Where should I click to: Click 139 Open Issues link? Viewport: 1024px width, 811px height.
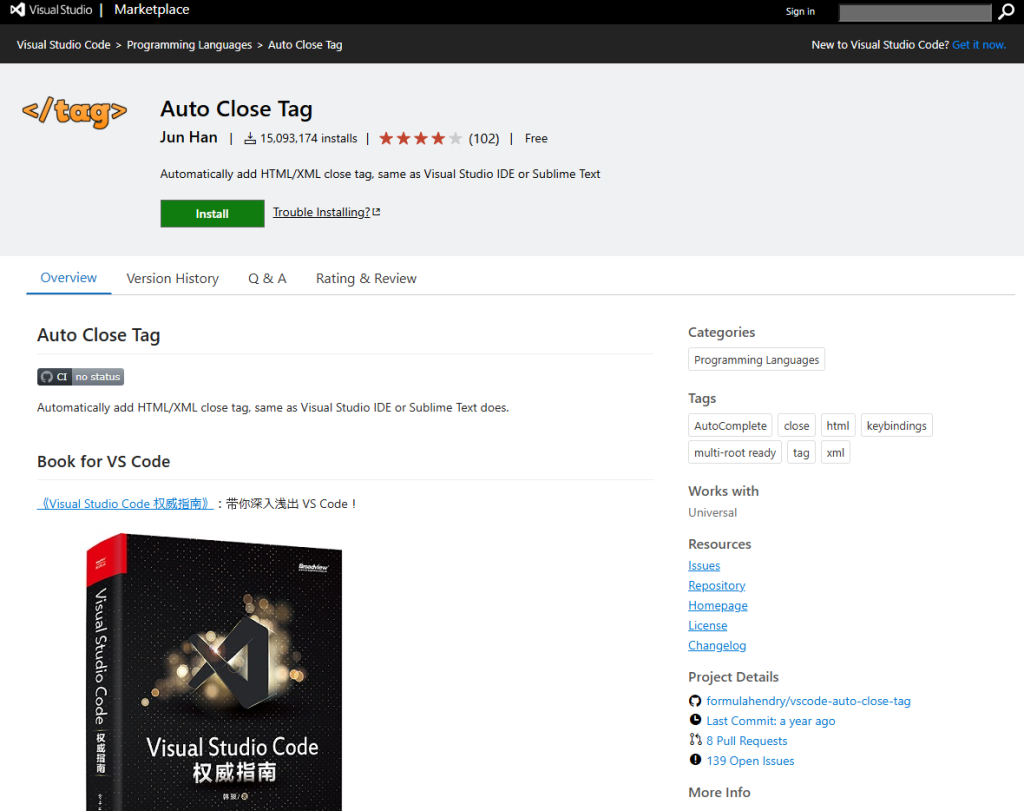(x=750, y=761)
